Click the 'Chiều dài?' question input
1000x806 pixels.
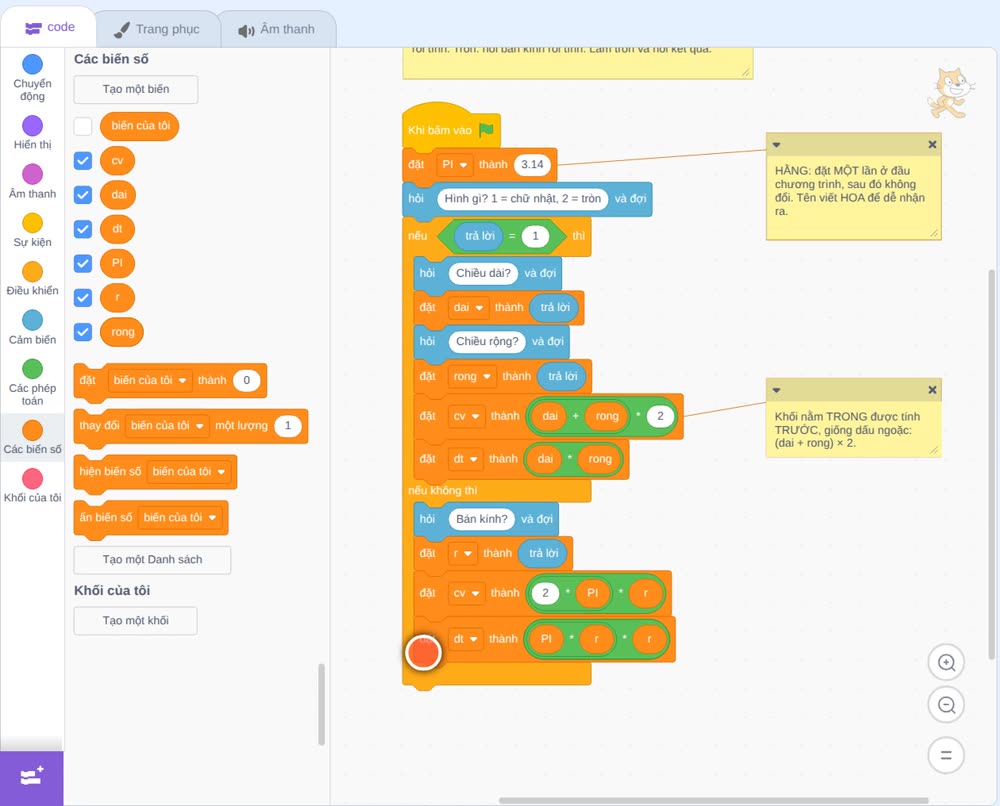coord(483,273)
